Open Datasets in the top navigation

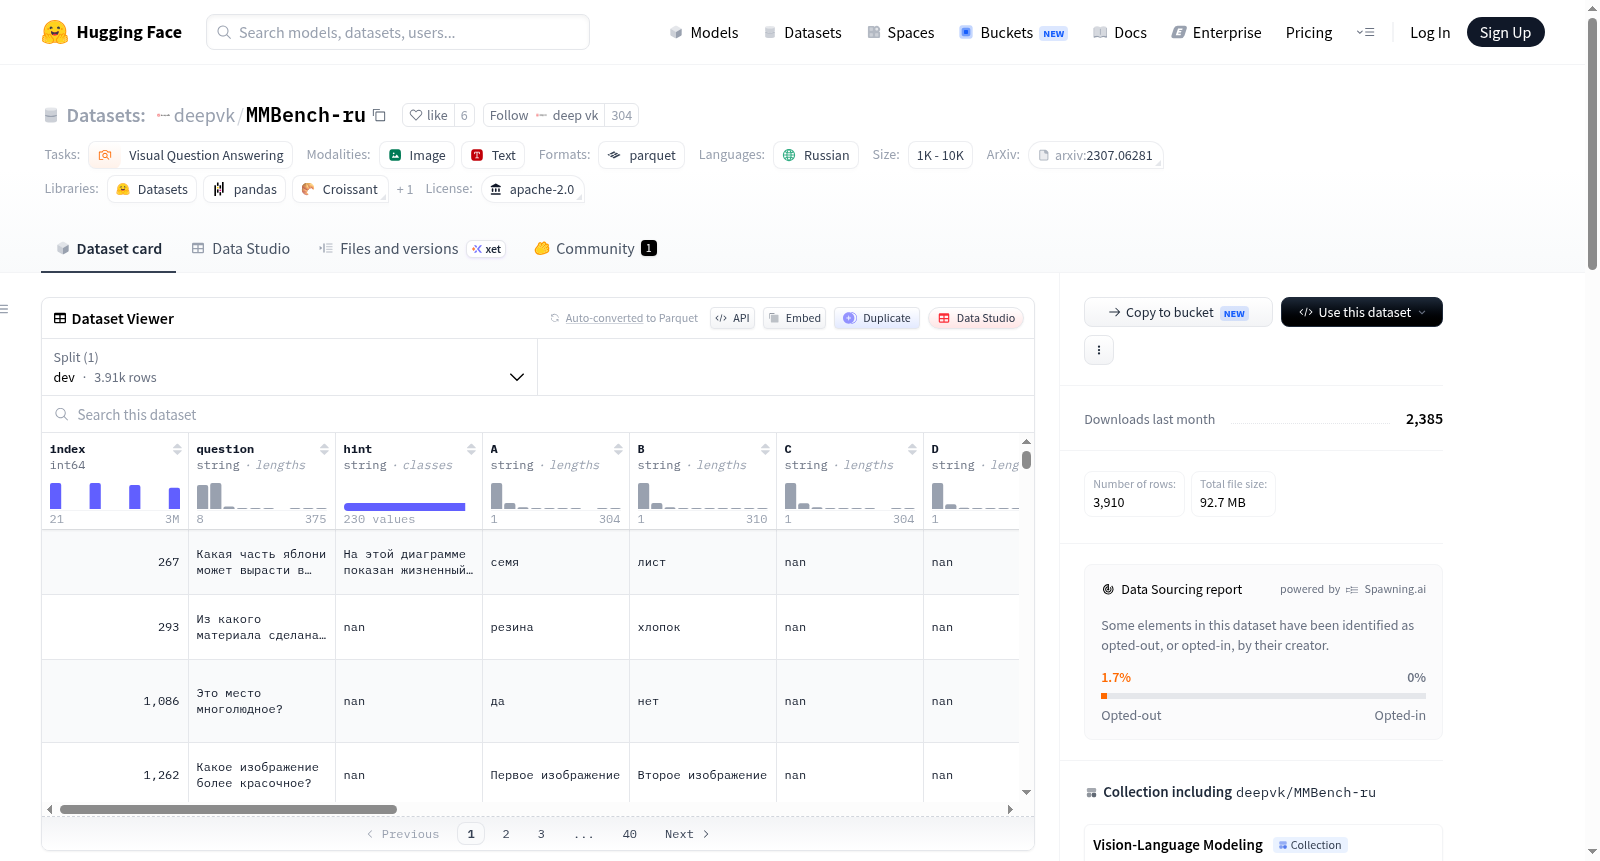(x=802, y=32)
